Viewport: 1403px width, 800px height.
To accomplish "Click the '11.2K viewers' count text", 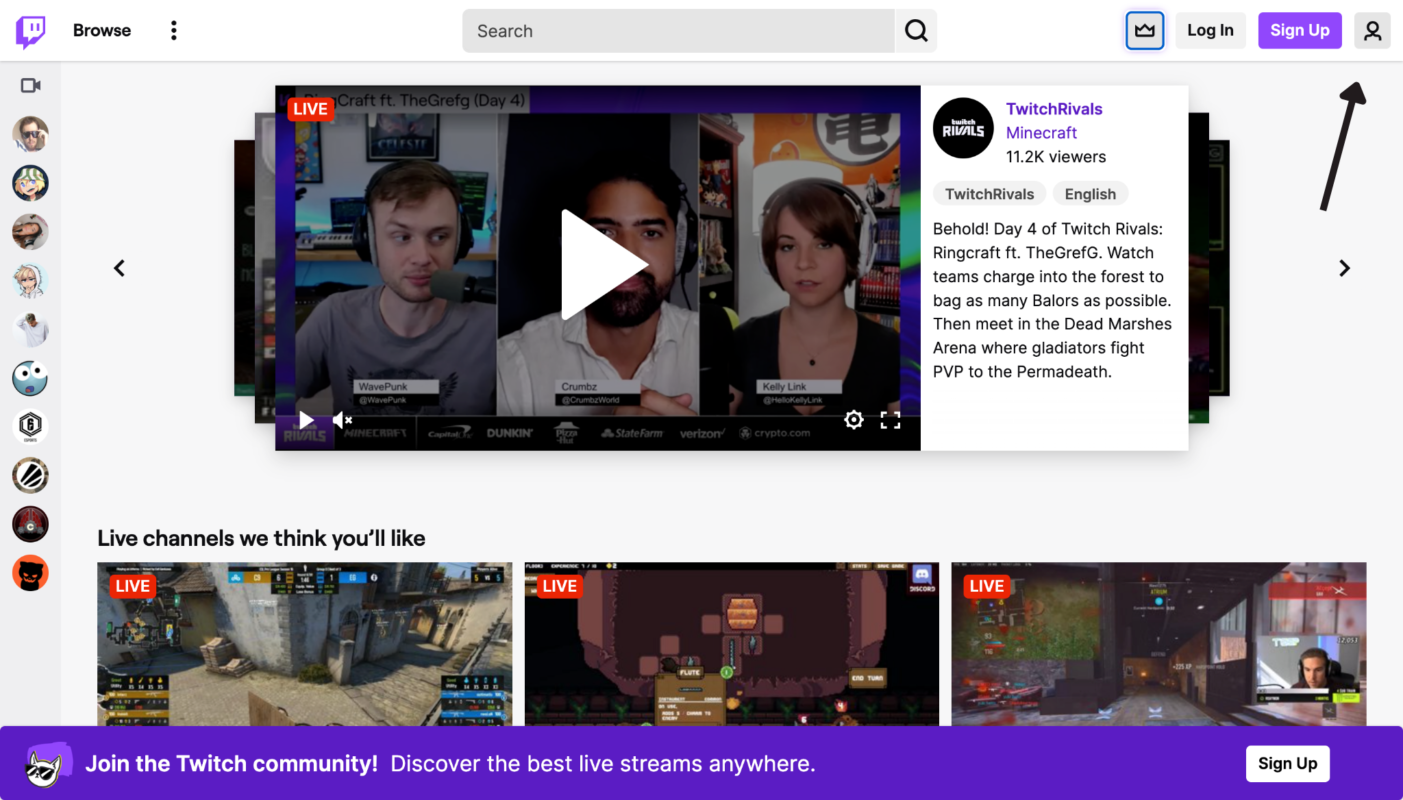I will point(1056,157).
